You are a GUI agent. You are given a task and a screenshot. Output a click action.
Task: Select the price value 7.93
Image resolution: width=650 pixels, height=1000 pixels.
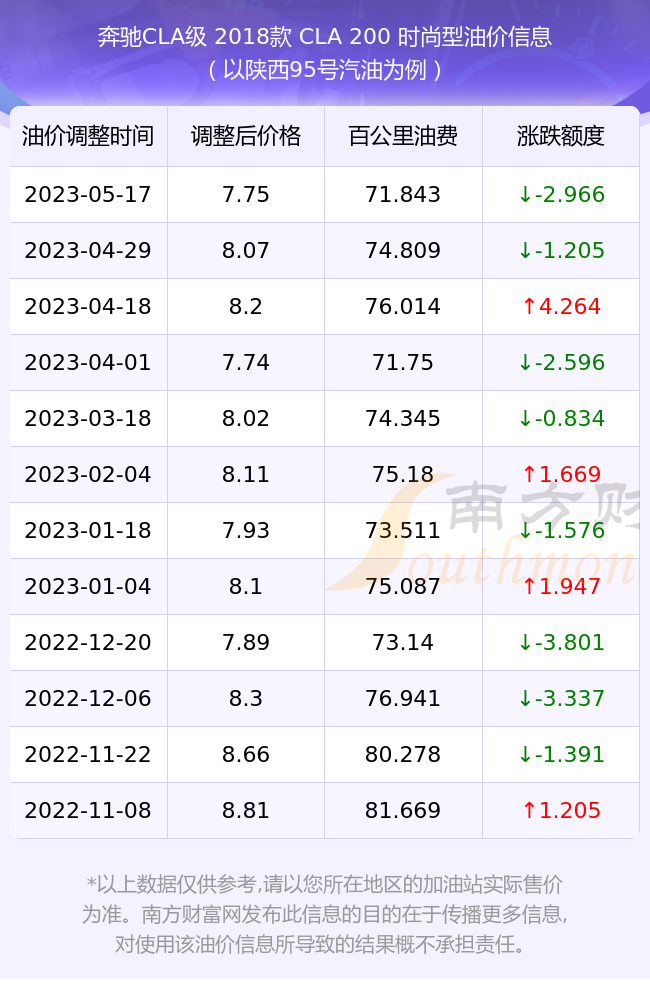[x=246, y=531]
